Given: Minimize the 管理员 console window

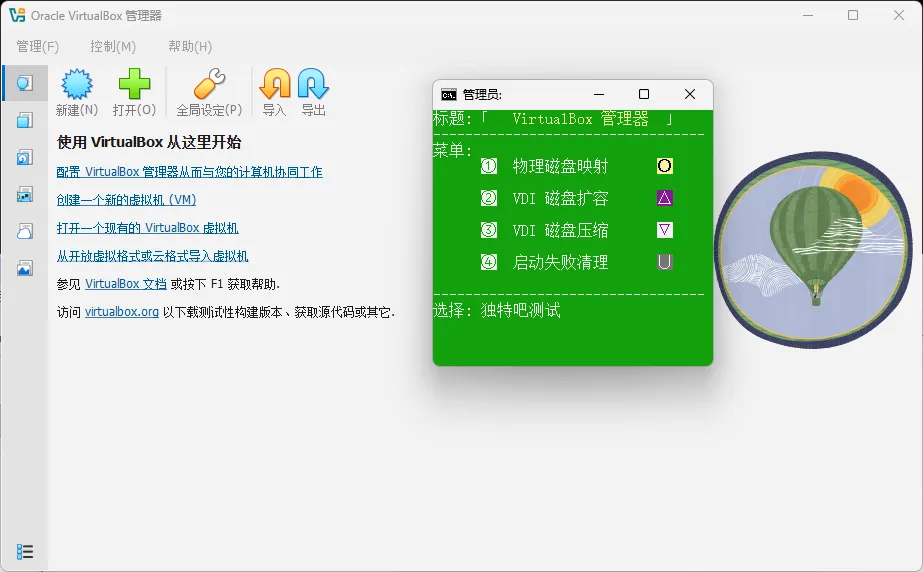Looking at the screenshot, I should [x=599, y=94].
